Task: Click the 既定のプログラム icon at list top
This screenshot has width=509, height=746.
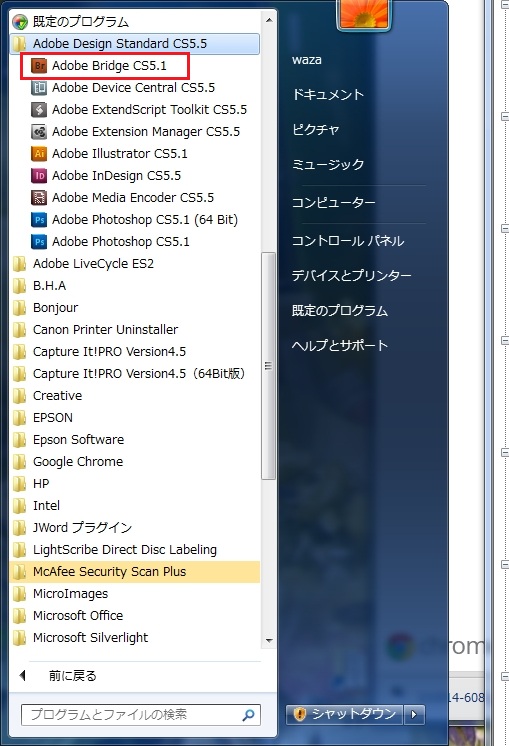Action: 20,22
